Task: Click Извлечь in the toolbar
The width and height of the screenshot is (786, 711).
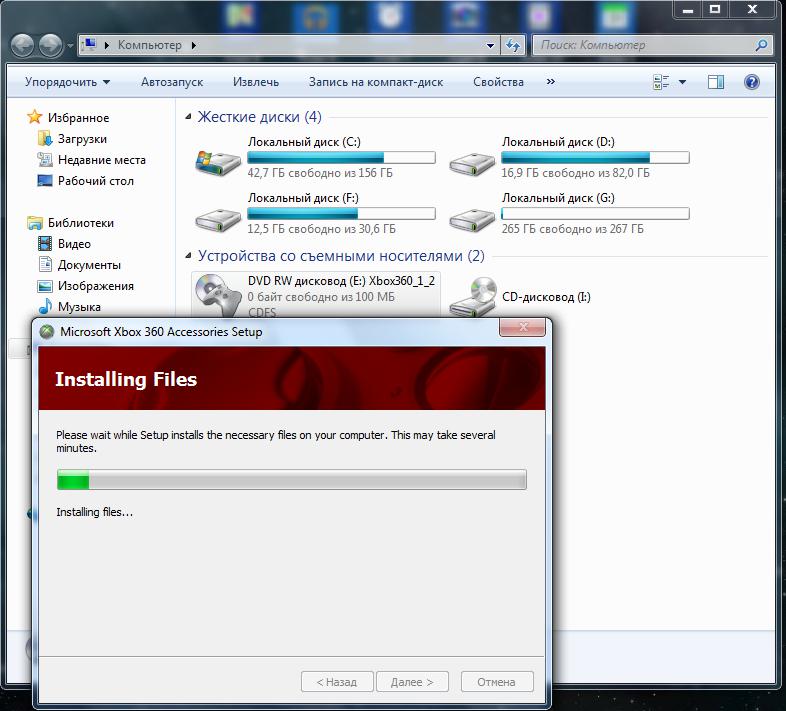Action: click(x=256, y=82)
